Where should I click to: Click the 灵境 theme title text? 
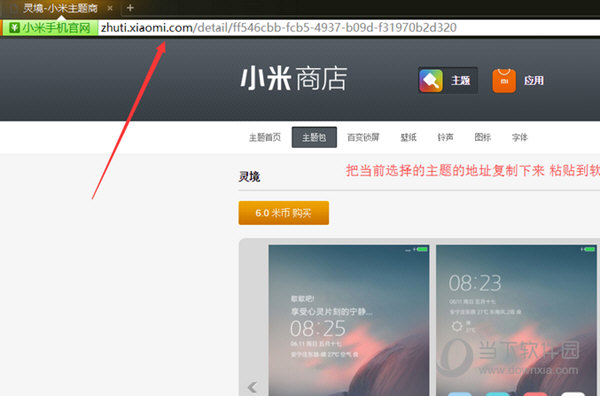249,177
